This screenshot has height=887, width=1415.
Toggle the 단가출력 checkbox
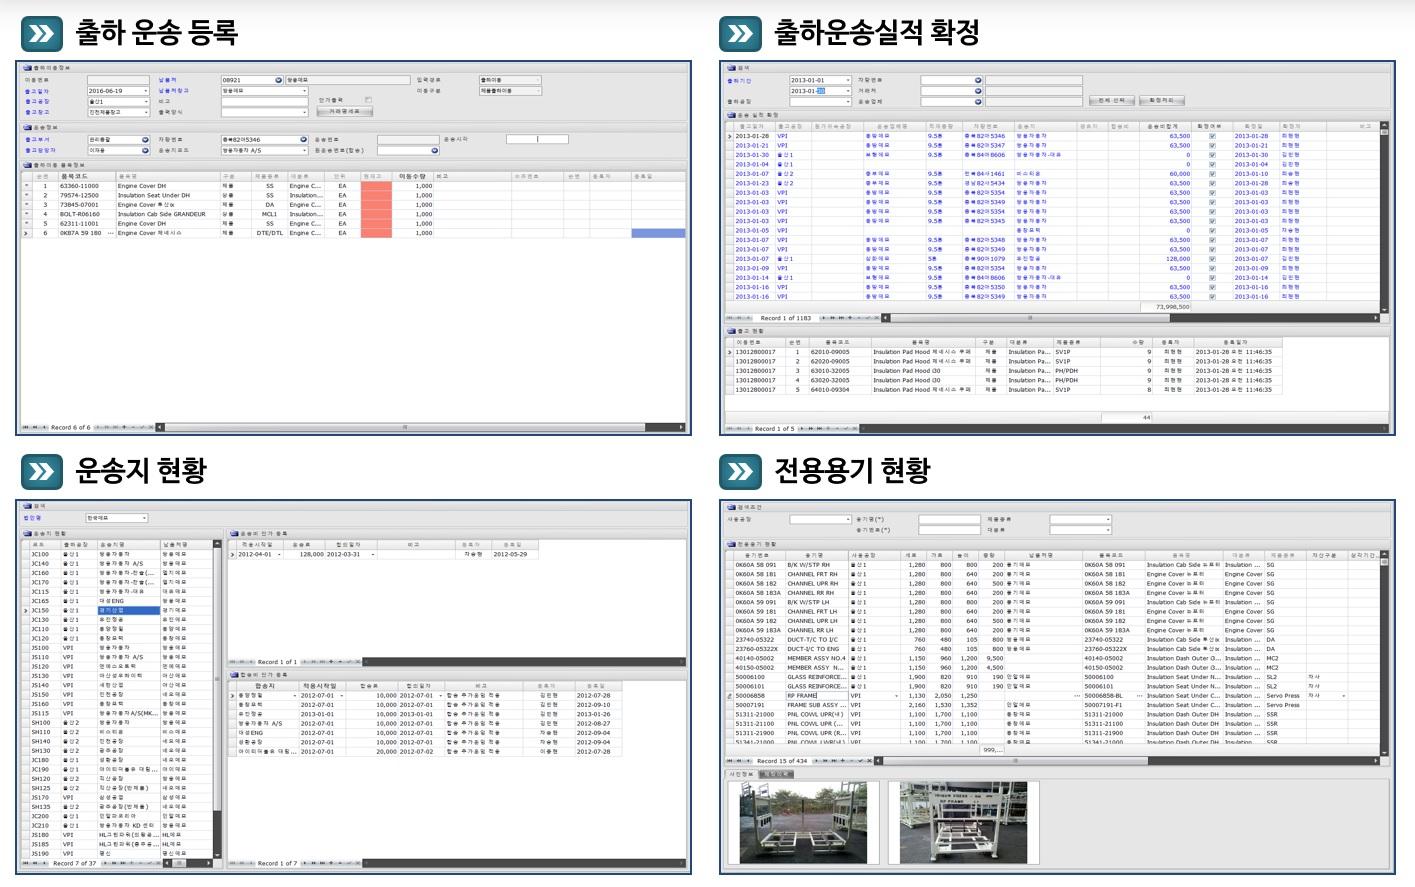click(x=368, y=100)
